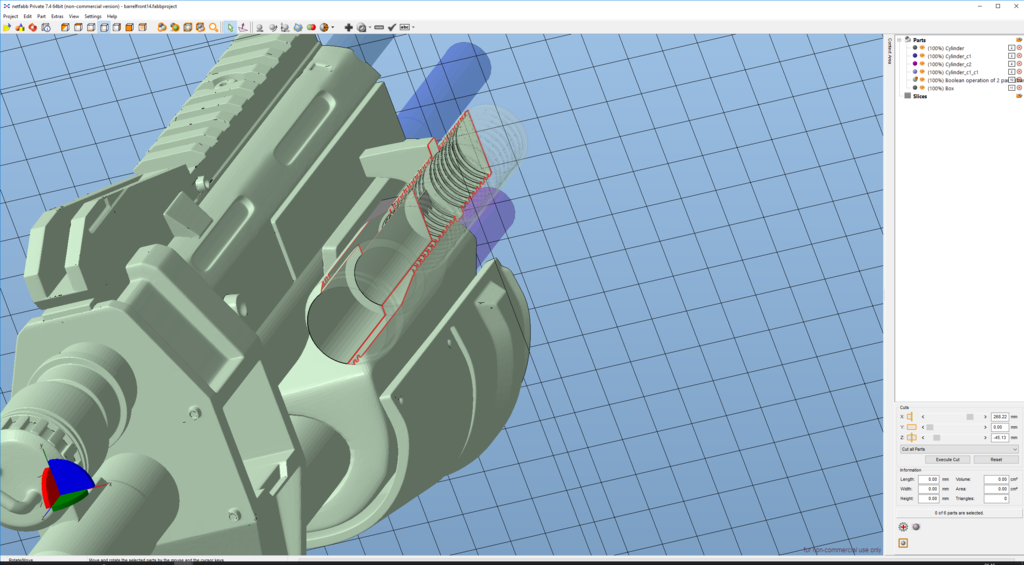Click left arrow of Y cut slider
The width and height of the screenshot is (1024, 565).
[x=923, y=427]
